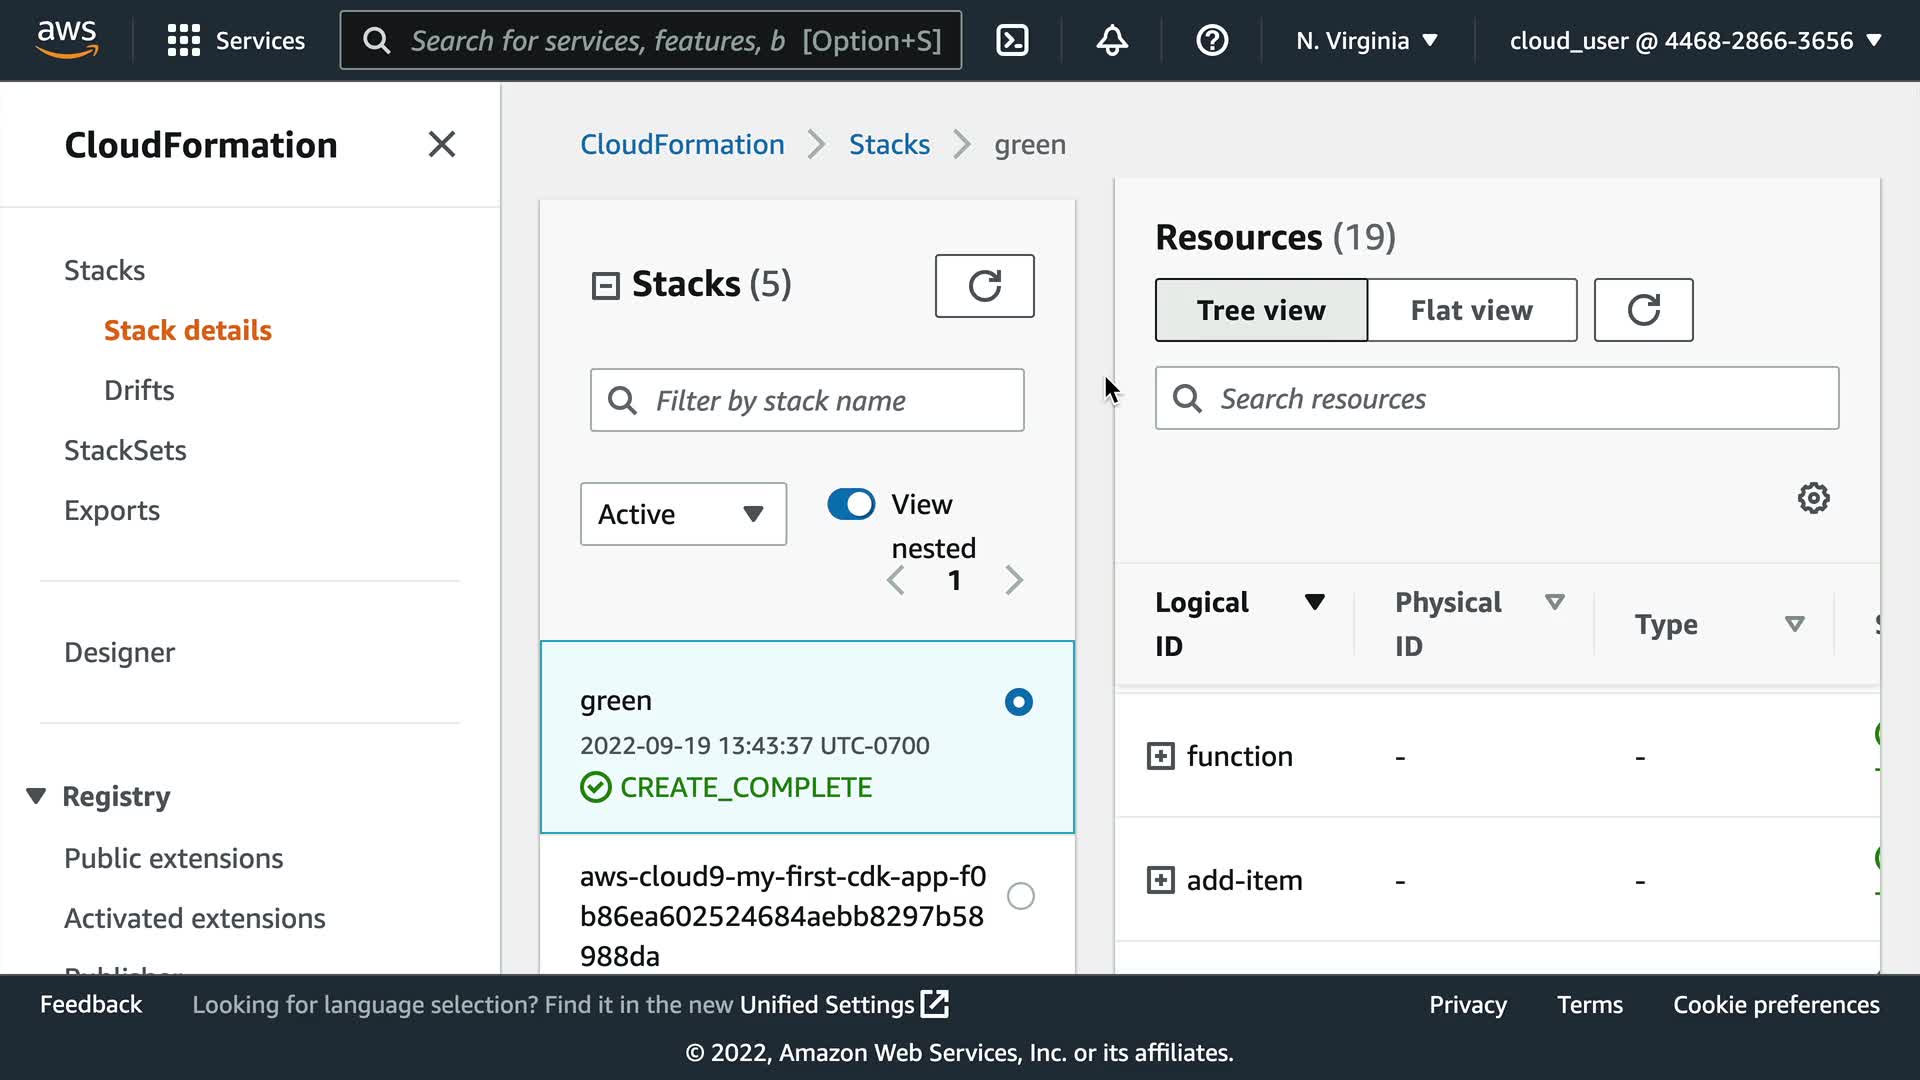Screen dimensions: 1920x1080
Task: Toggle View nested switch off
Action: (x=851, y=504)
